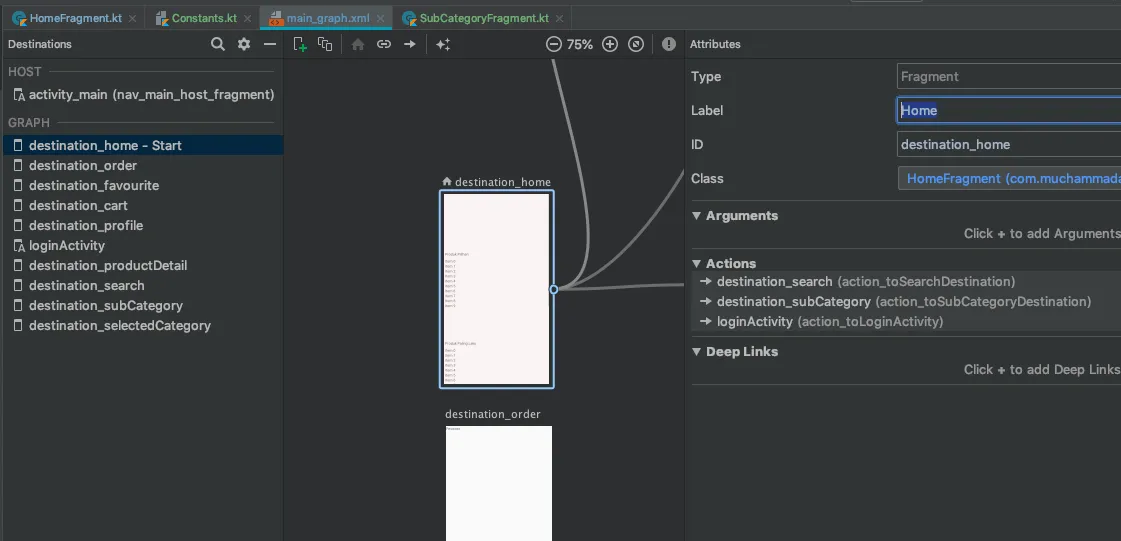Search destinations with magnifier icon
The width and height of the screenshot is (1121, 541).
coord(217,44)
